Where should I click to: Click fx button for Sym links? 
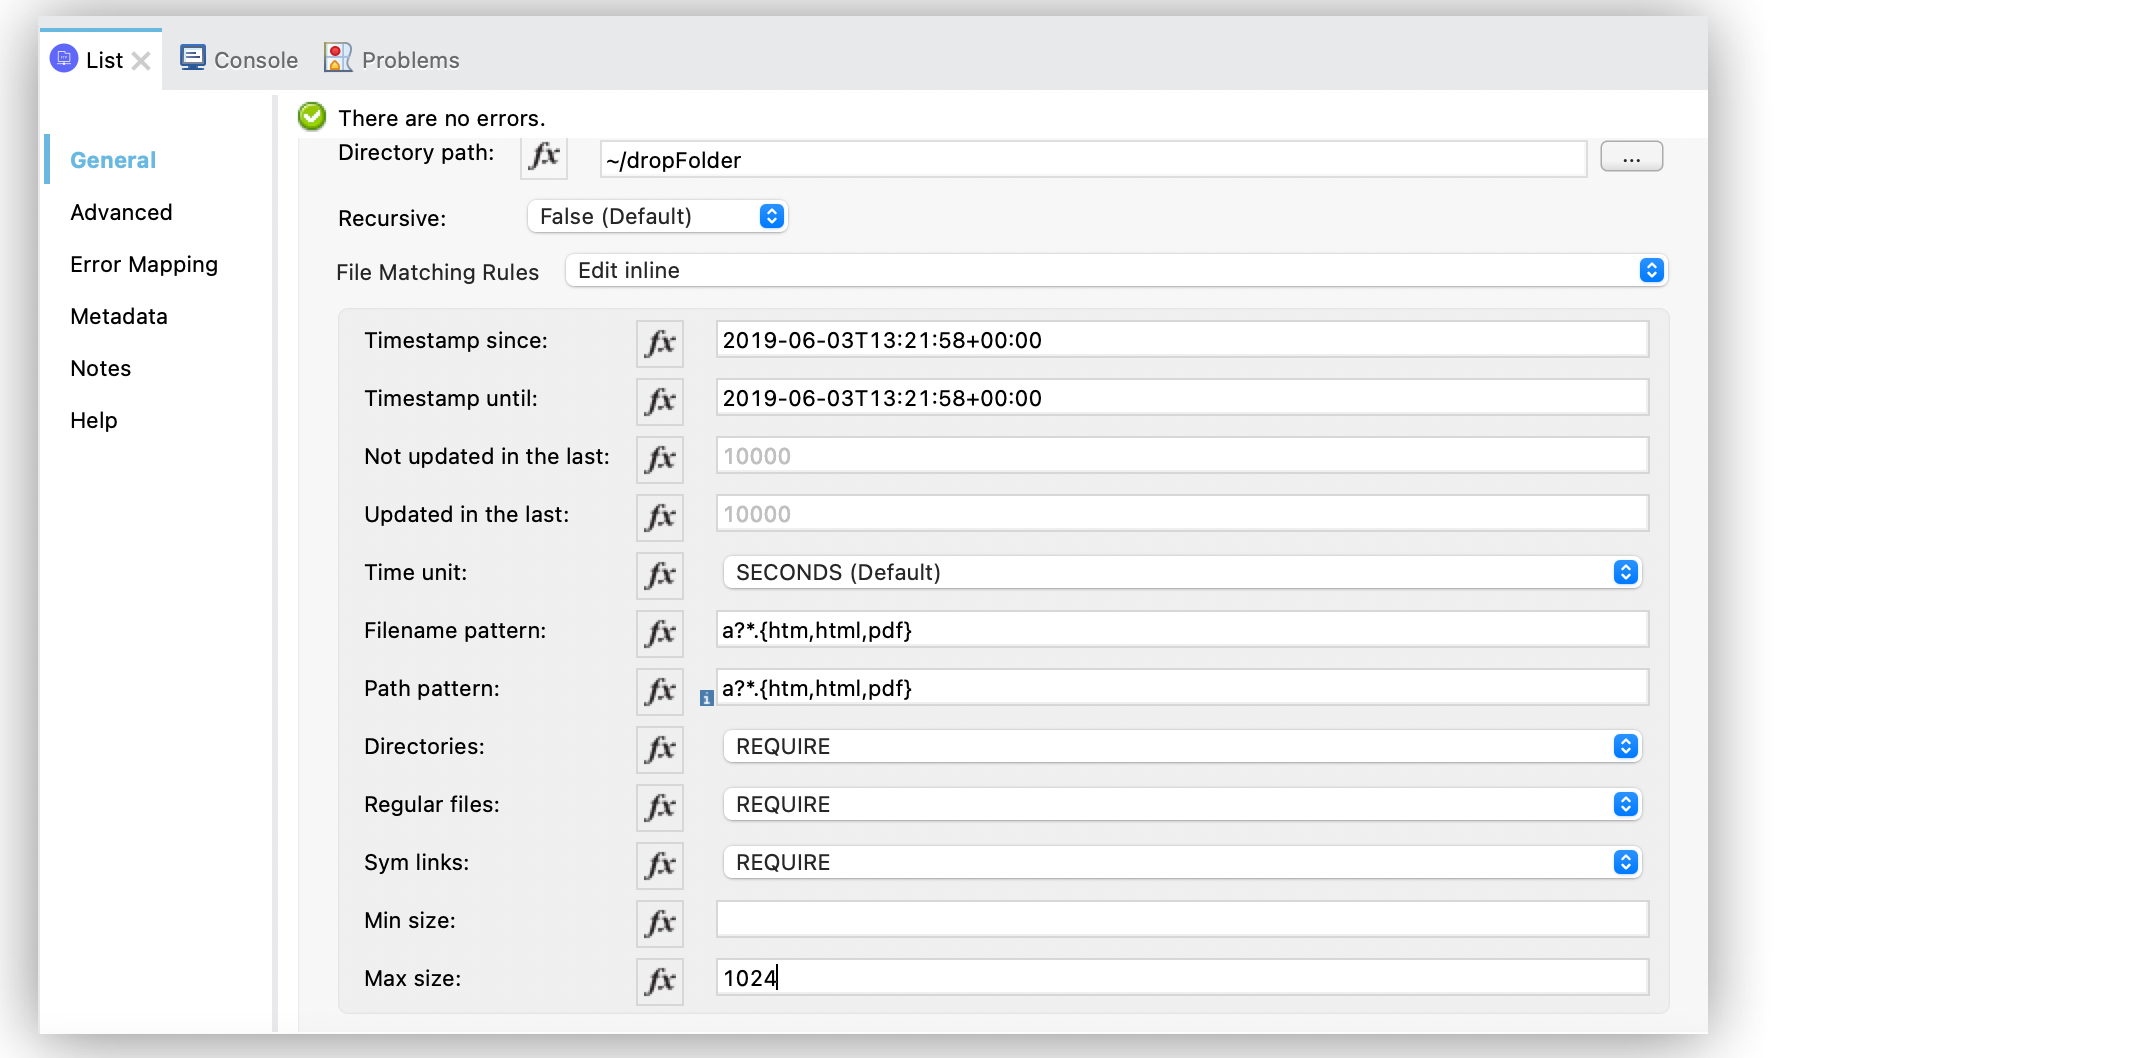(x=660, y=865)
